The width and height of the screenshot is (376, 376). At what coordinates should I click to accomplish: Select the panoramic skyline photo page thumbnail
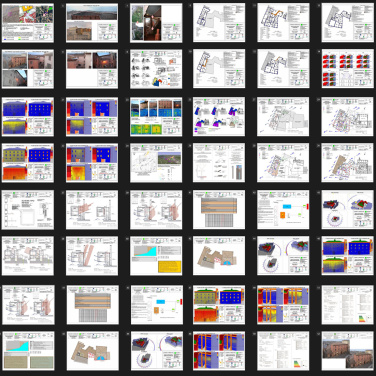(x=92, y=23)
